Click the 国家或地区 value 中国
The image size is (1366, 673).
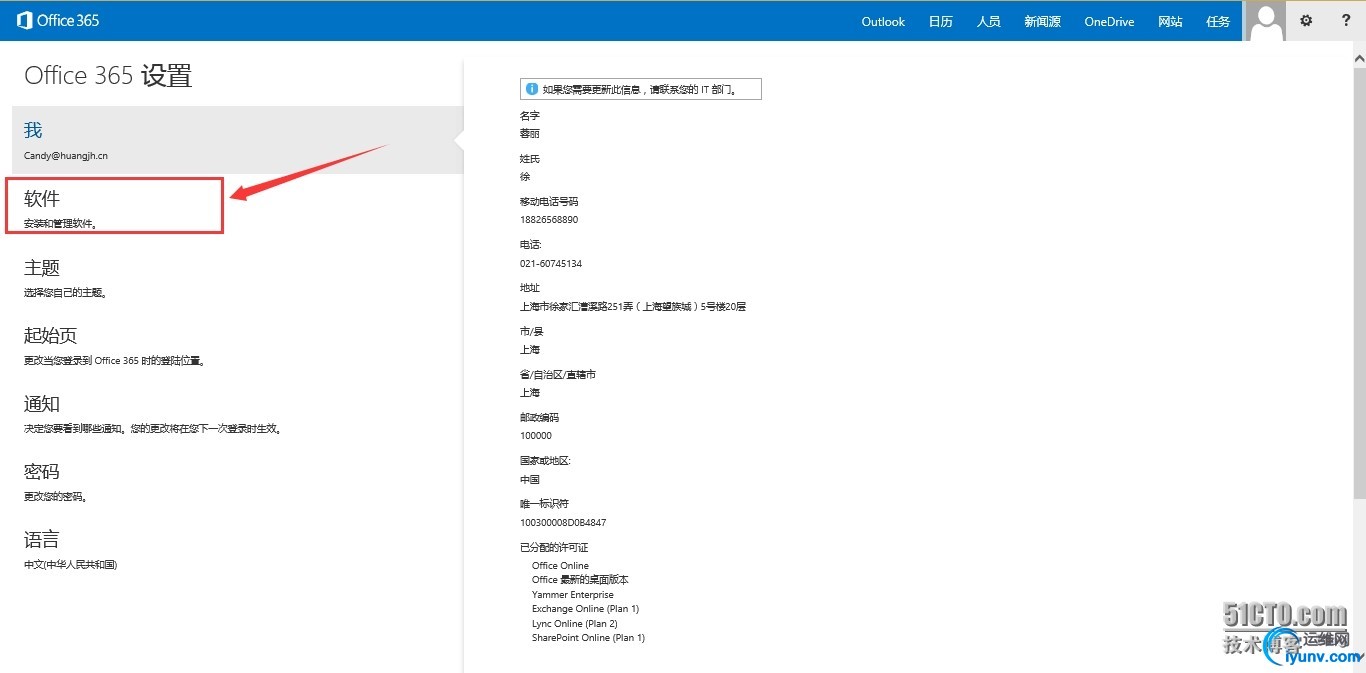pyautogui.click(x=530, y=480)
